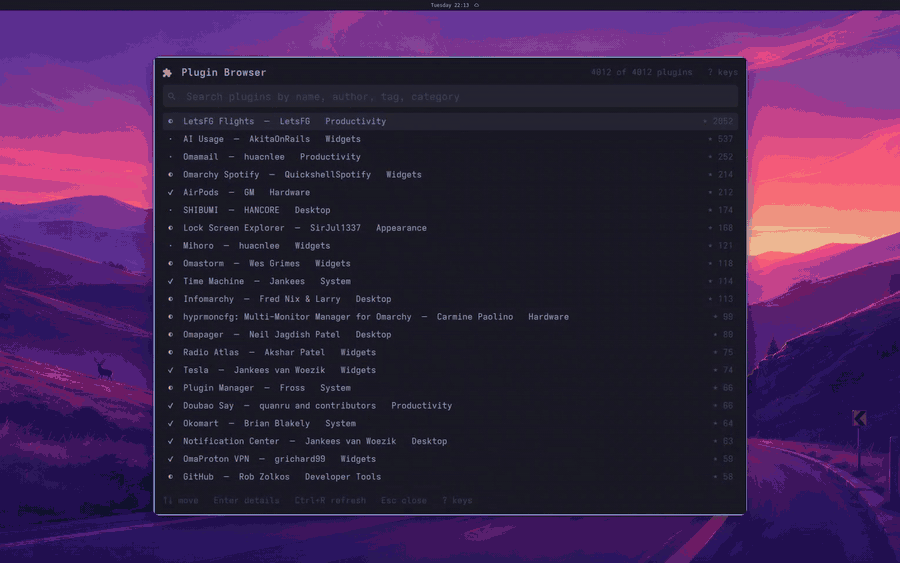Select the Time Machine plugin row
900x563 pixels.
point(451,281)
